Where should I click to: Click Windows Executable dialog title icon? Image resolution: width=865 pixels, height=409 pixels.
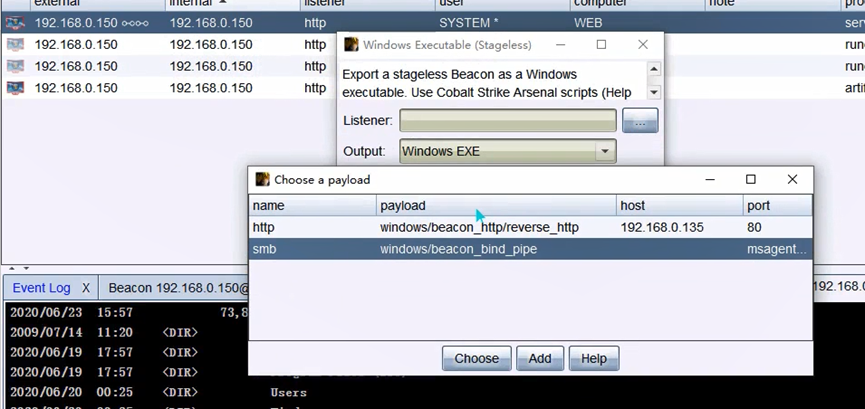pyautogui.click(x=351, y=45)
